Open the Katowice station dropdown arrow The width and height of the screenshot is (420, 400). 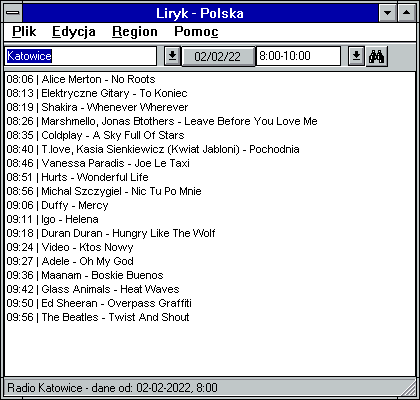click(x=172, y=56)
